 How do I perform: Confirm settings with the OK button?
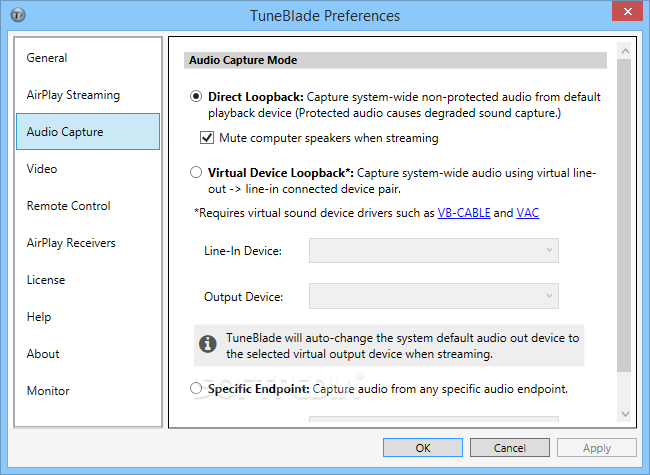point(423,448)
